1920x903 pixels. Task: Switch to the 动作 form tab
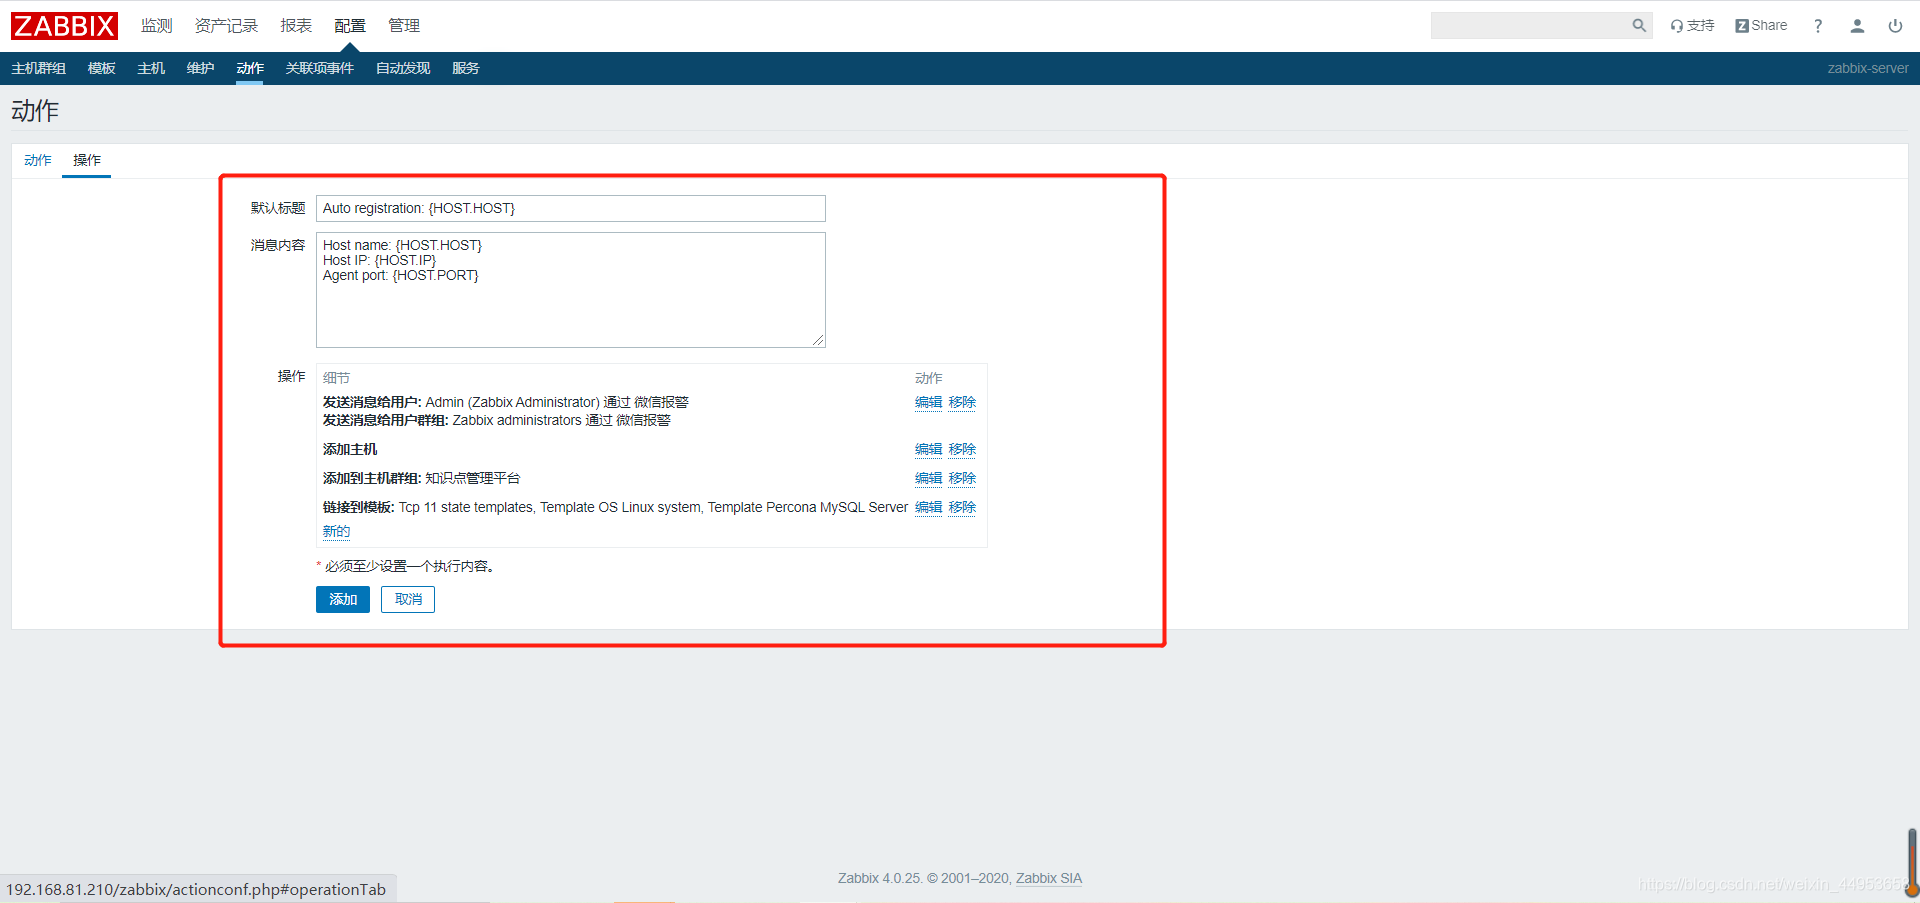[38, 160]
